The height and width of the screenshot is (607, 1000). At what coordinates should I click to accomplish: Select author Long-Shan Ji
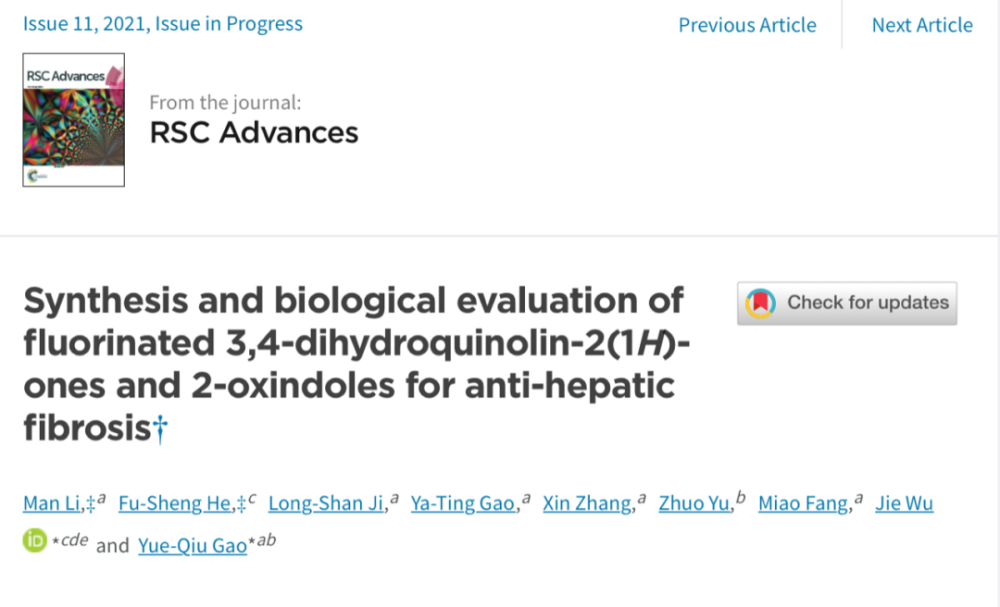(327, 504)
